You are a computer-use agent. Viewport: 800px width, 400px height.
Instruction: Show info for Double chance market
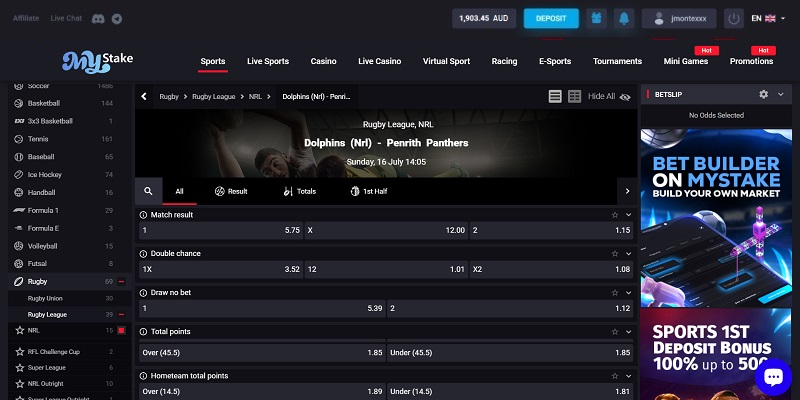point(143,254)
